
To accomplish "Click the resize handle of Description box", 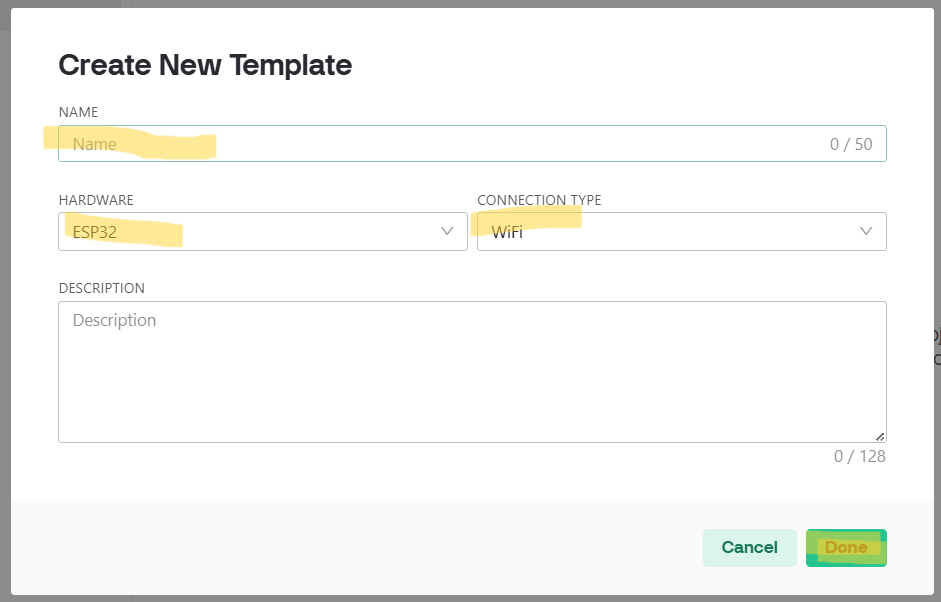I will [880, 436].
